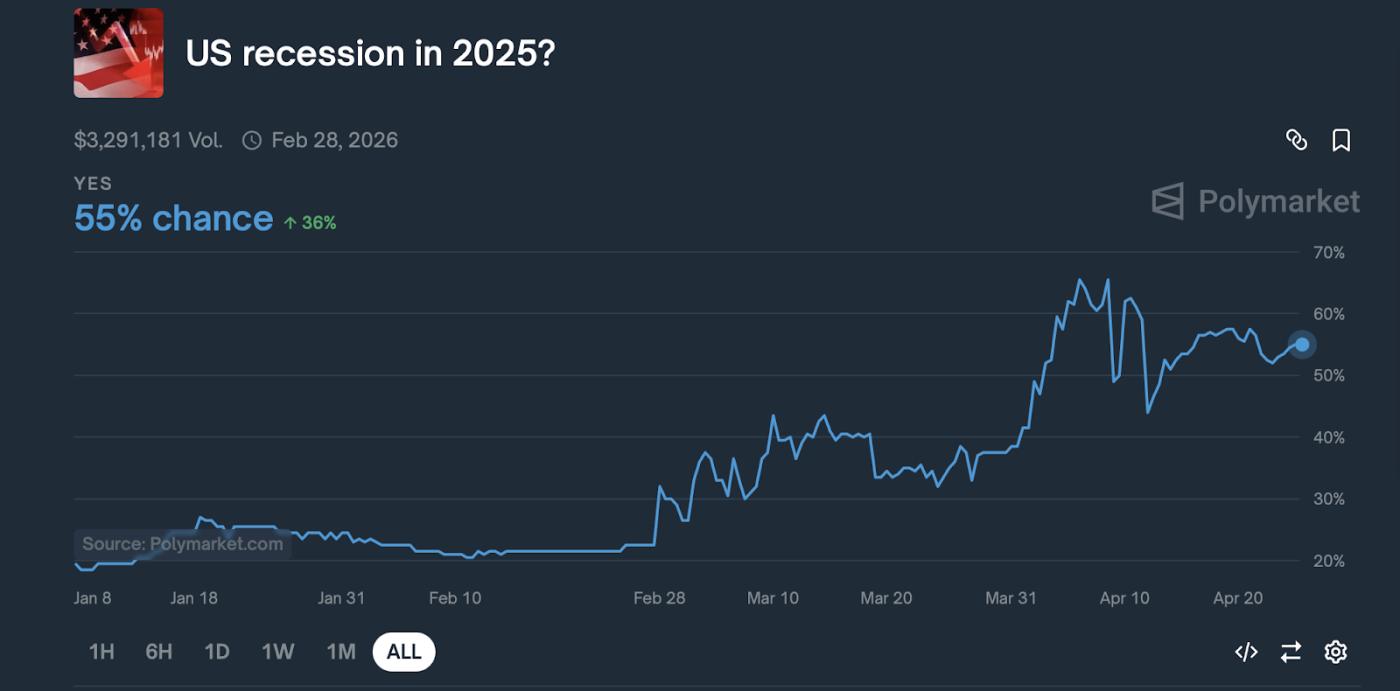The image size is (1400, 691).
Task: Select the 1D time range
Action: tap(217, 652)
